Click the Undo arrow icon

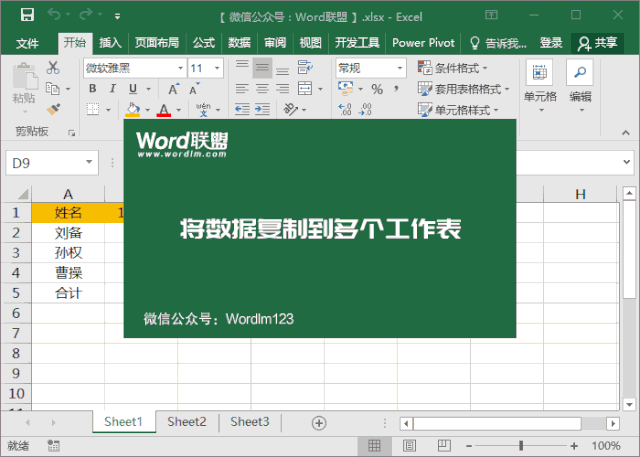(x=54, y=15)
